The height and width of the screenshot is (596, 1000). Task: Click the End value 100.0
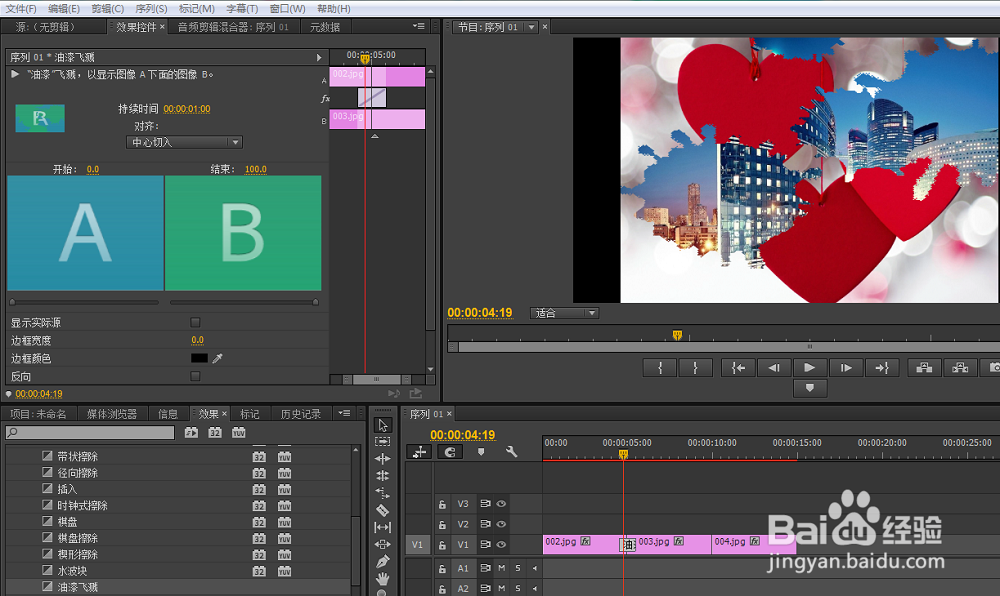(x=256, y=170)
